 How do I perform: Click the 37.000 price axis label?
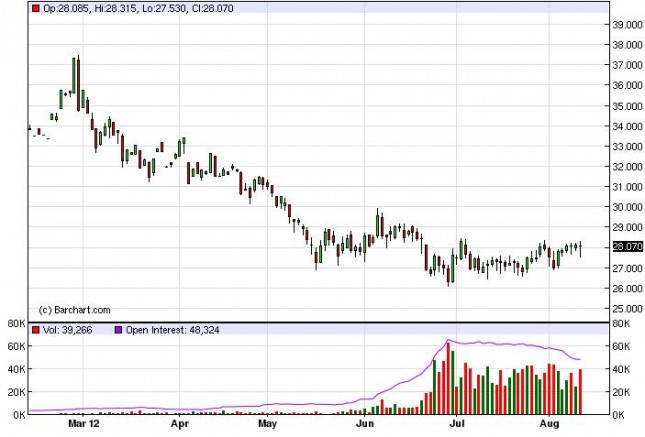tap(627, 65)
